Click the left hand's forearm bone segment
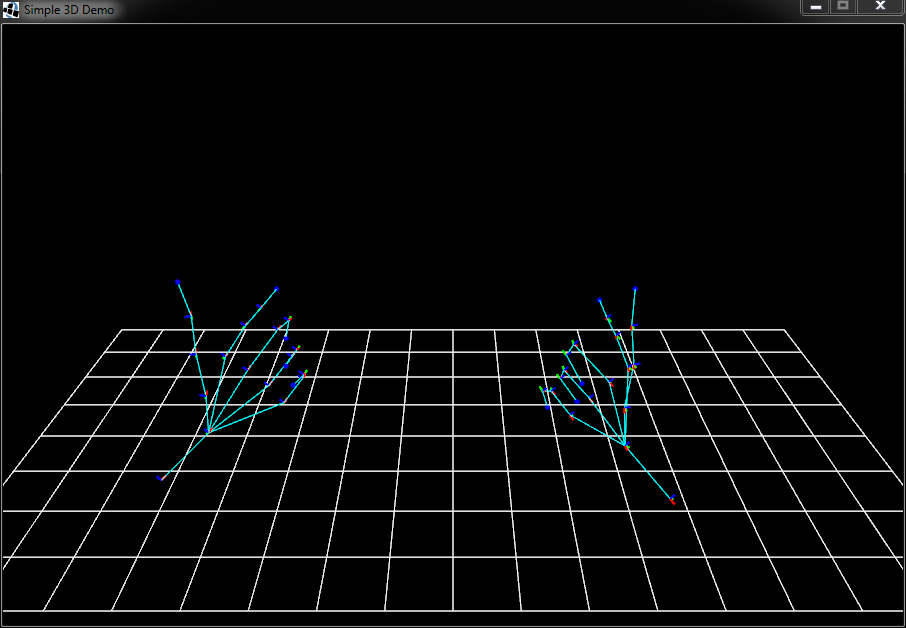906x628 pixels. coord(184,455)
